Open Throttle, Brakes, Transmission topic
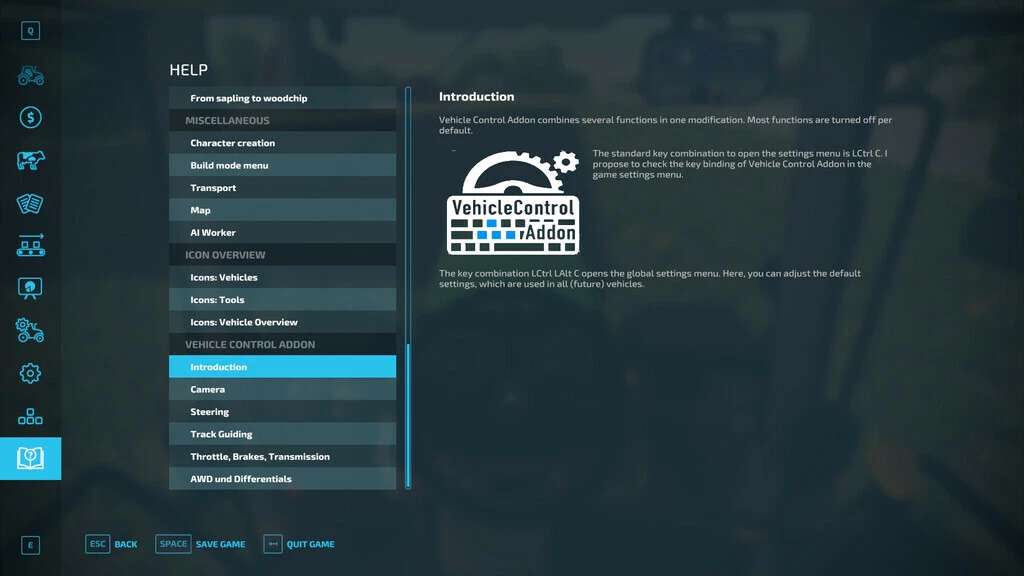This screenshot has height=576, width=1024. pos(282,456)
